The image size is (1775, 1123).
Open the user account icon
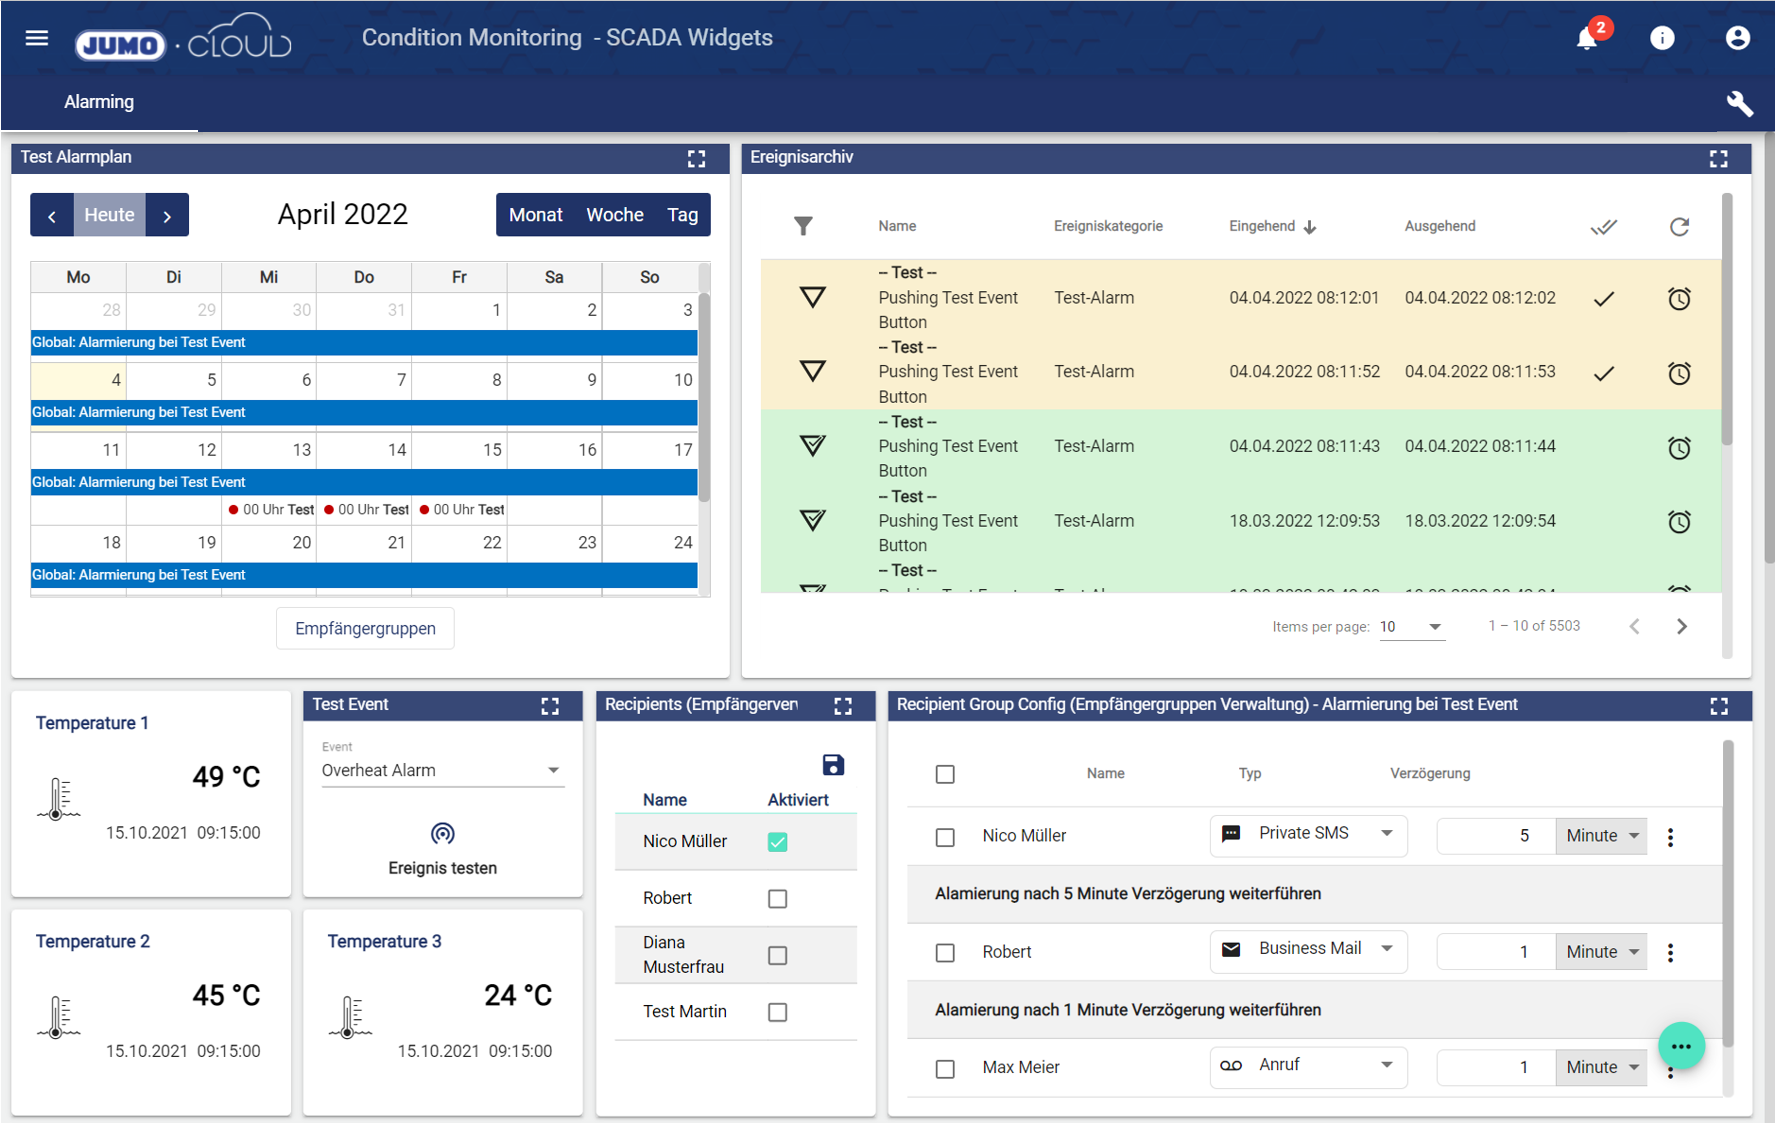tap(1737, 38)
